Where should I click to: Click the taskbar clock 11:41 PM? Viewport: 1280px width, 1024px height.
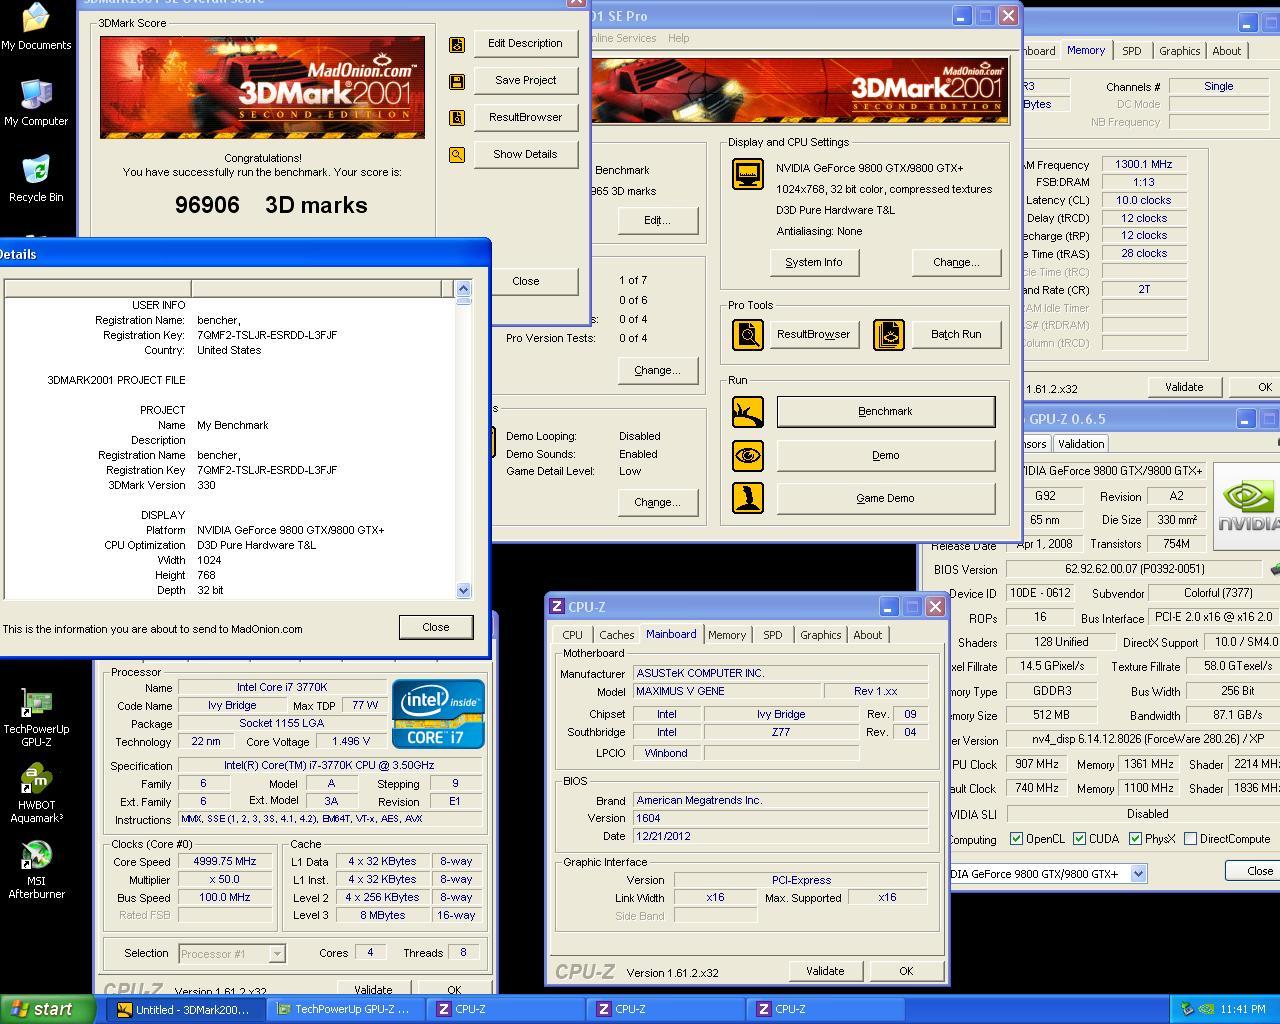[x=1243, y=1009]
